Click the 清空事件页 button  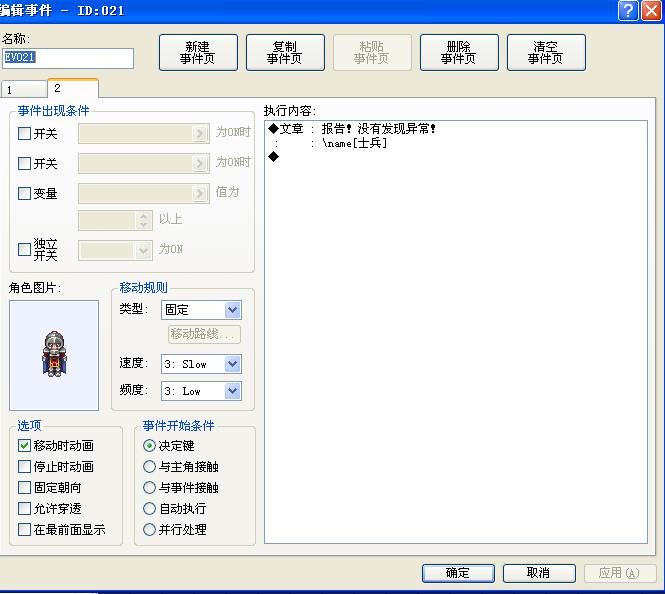pos(546,53)
